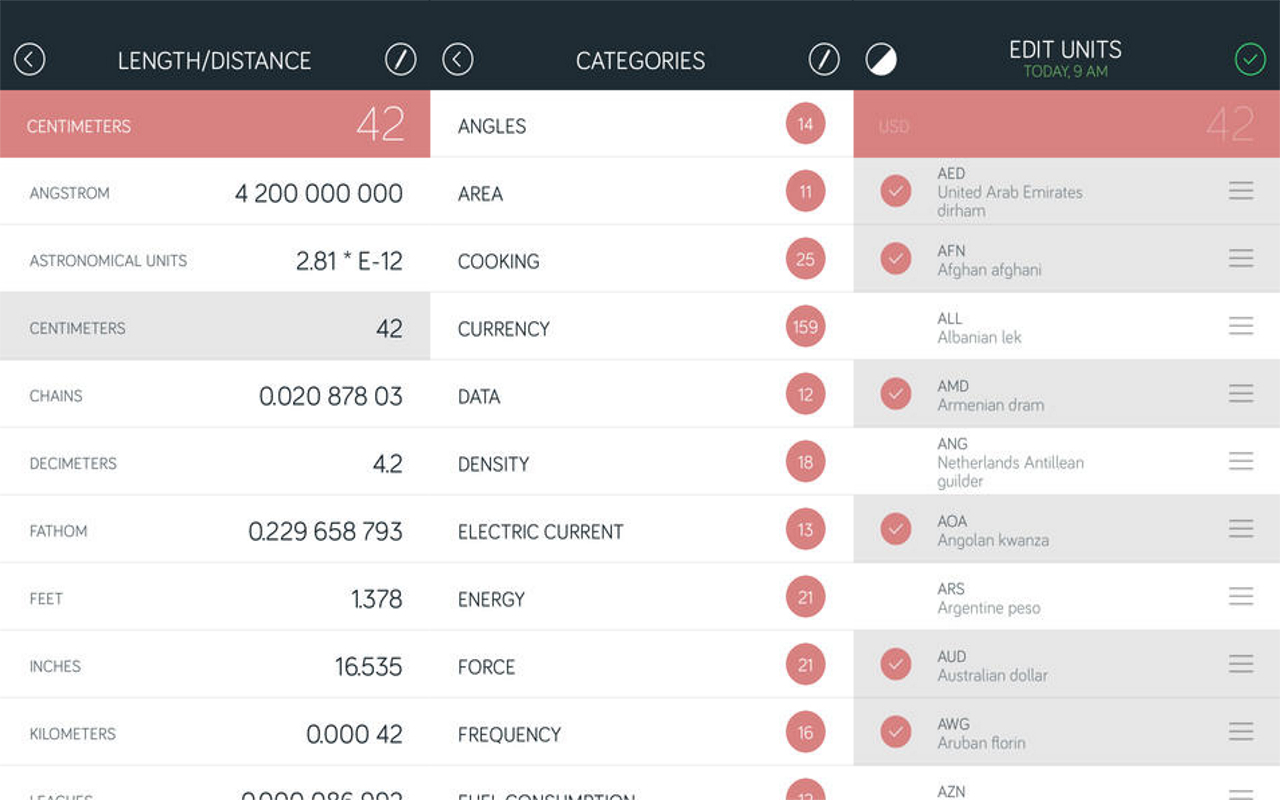Choose the Angles category row
Image resolution: width=1280 pixels, height=800 pixels.
tap(641, 125)
